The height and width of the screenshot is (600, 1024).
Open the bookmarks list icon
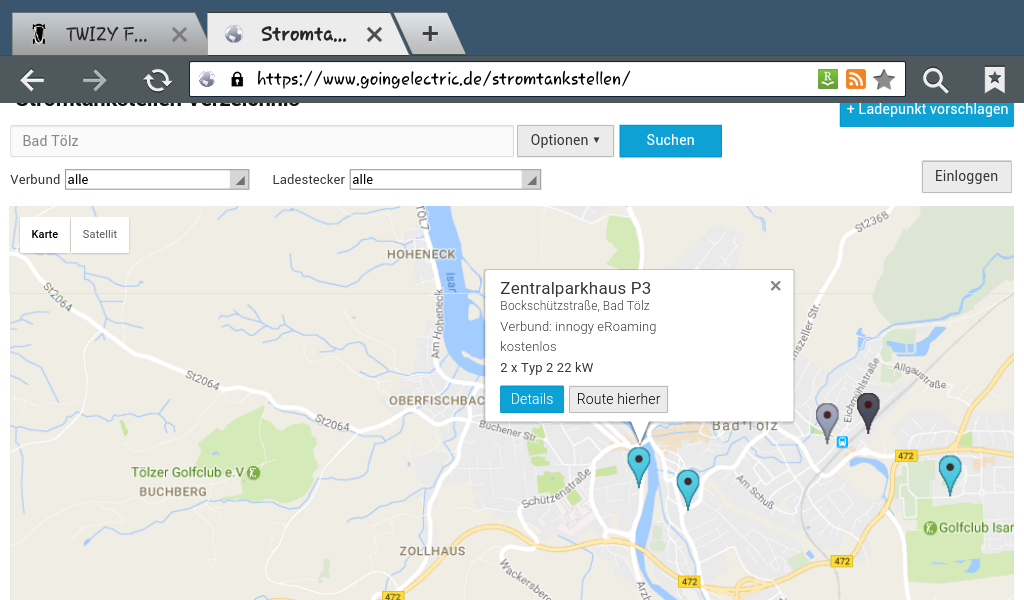click(994, 80)
